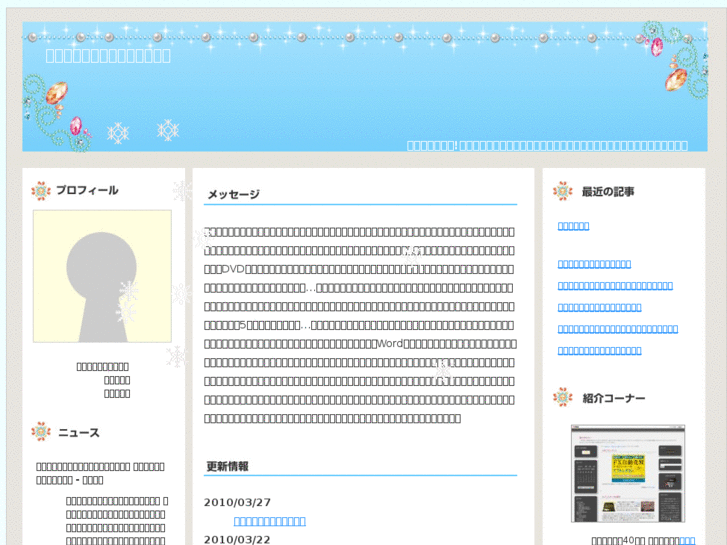Click the flower icon beside 最近の記事 heading

(x=563, y=191)
